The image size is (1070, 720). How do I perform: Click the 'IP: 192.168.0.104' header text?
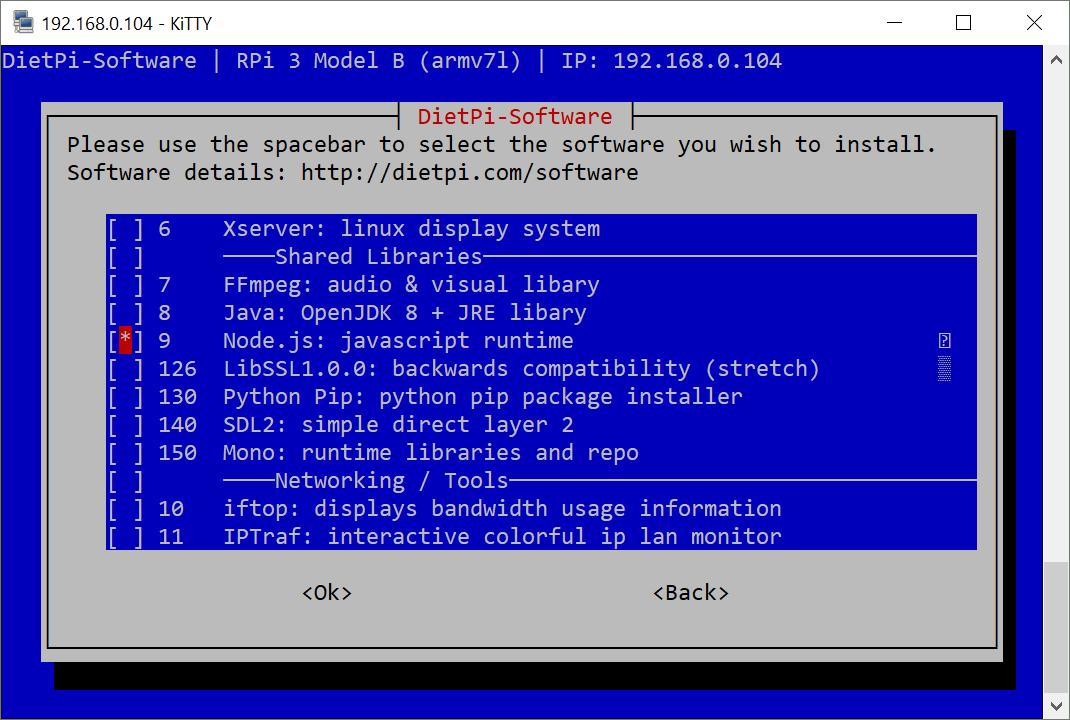click(671, 61)
